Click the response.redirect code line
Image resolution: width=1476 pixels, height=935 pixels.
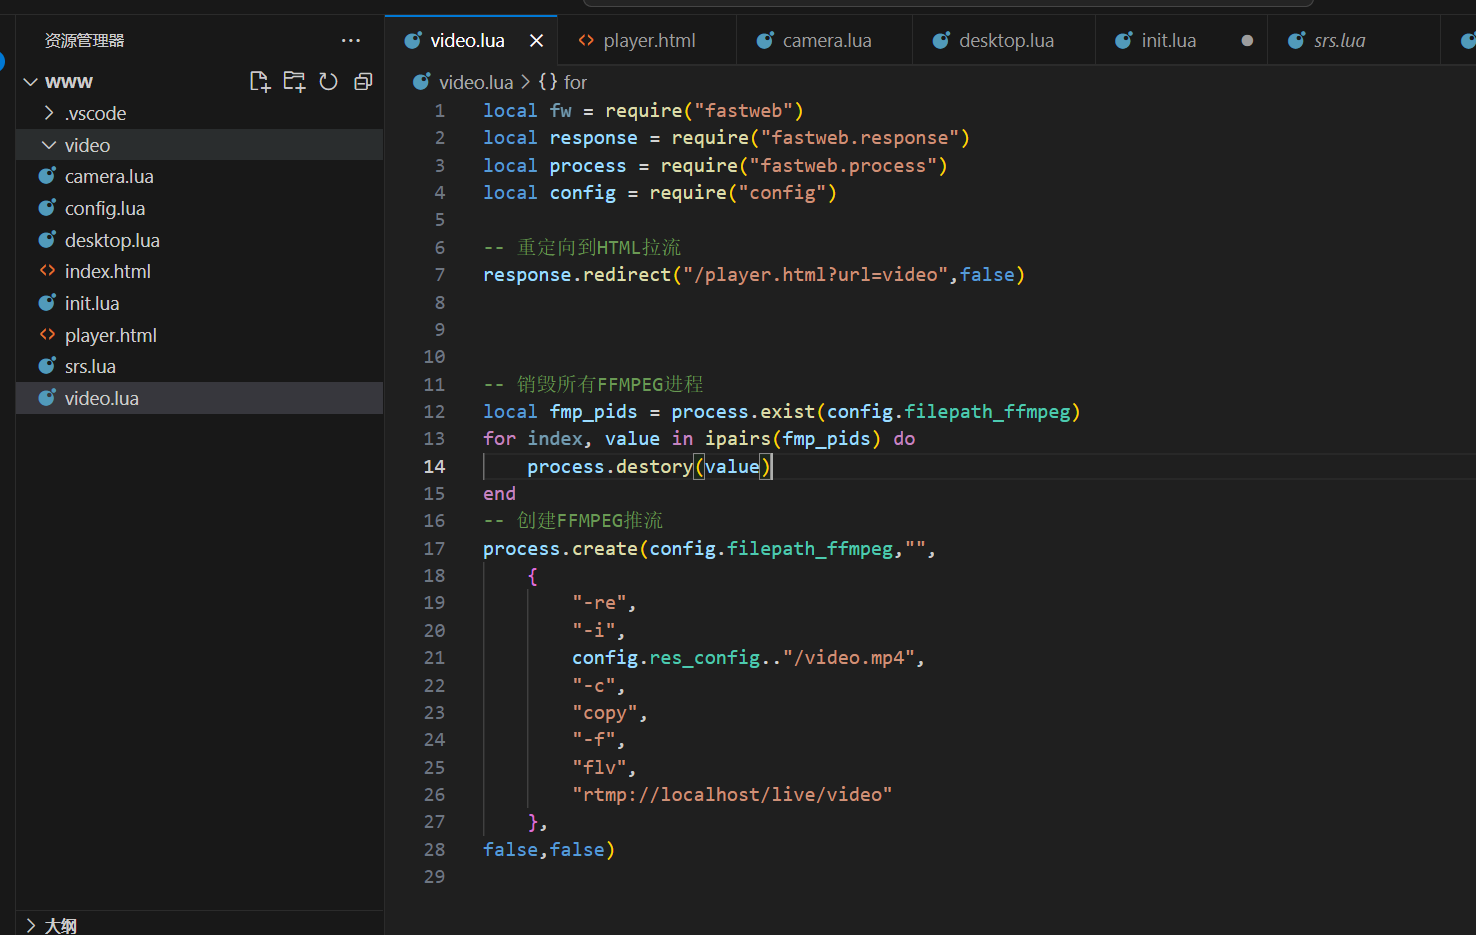(x=754, y=274)
